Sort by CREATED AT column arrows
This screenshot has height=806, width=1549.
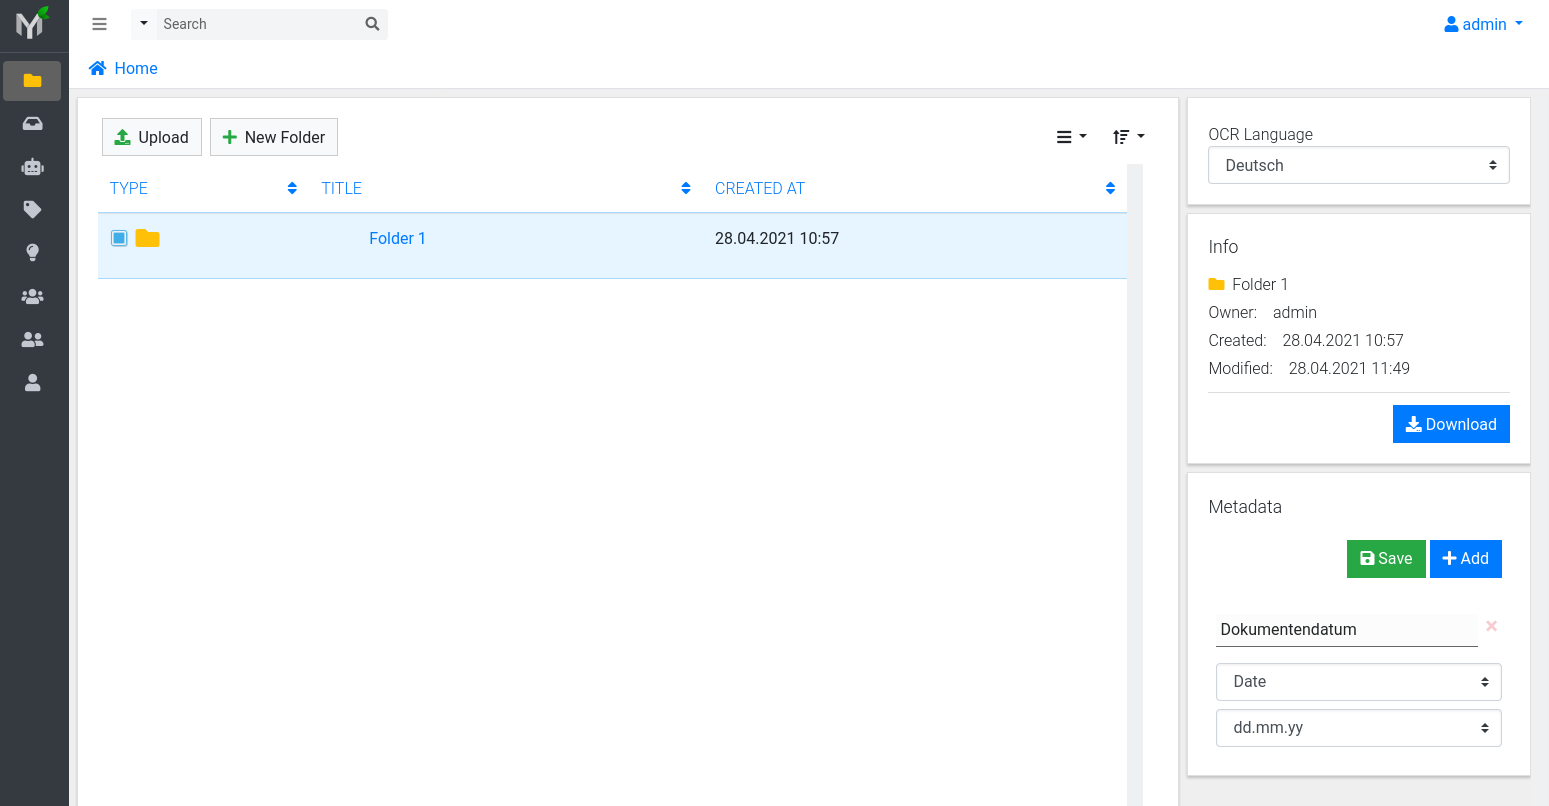tap(1110, 188)
